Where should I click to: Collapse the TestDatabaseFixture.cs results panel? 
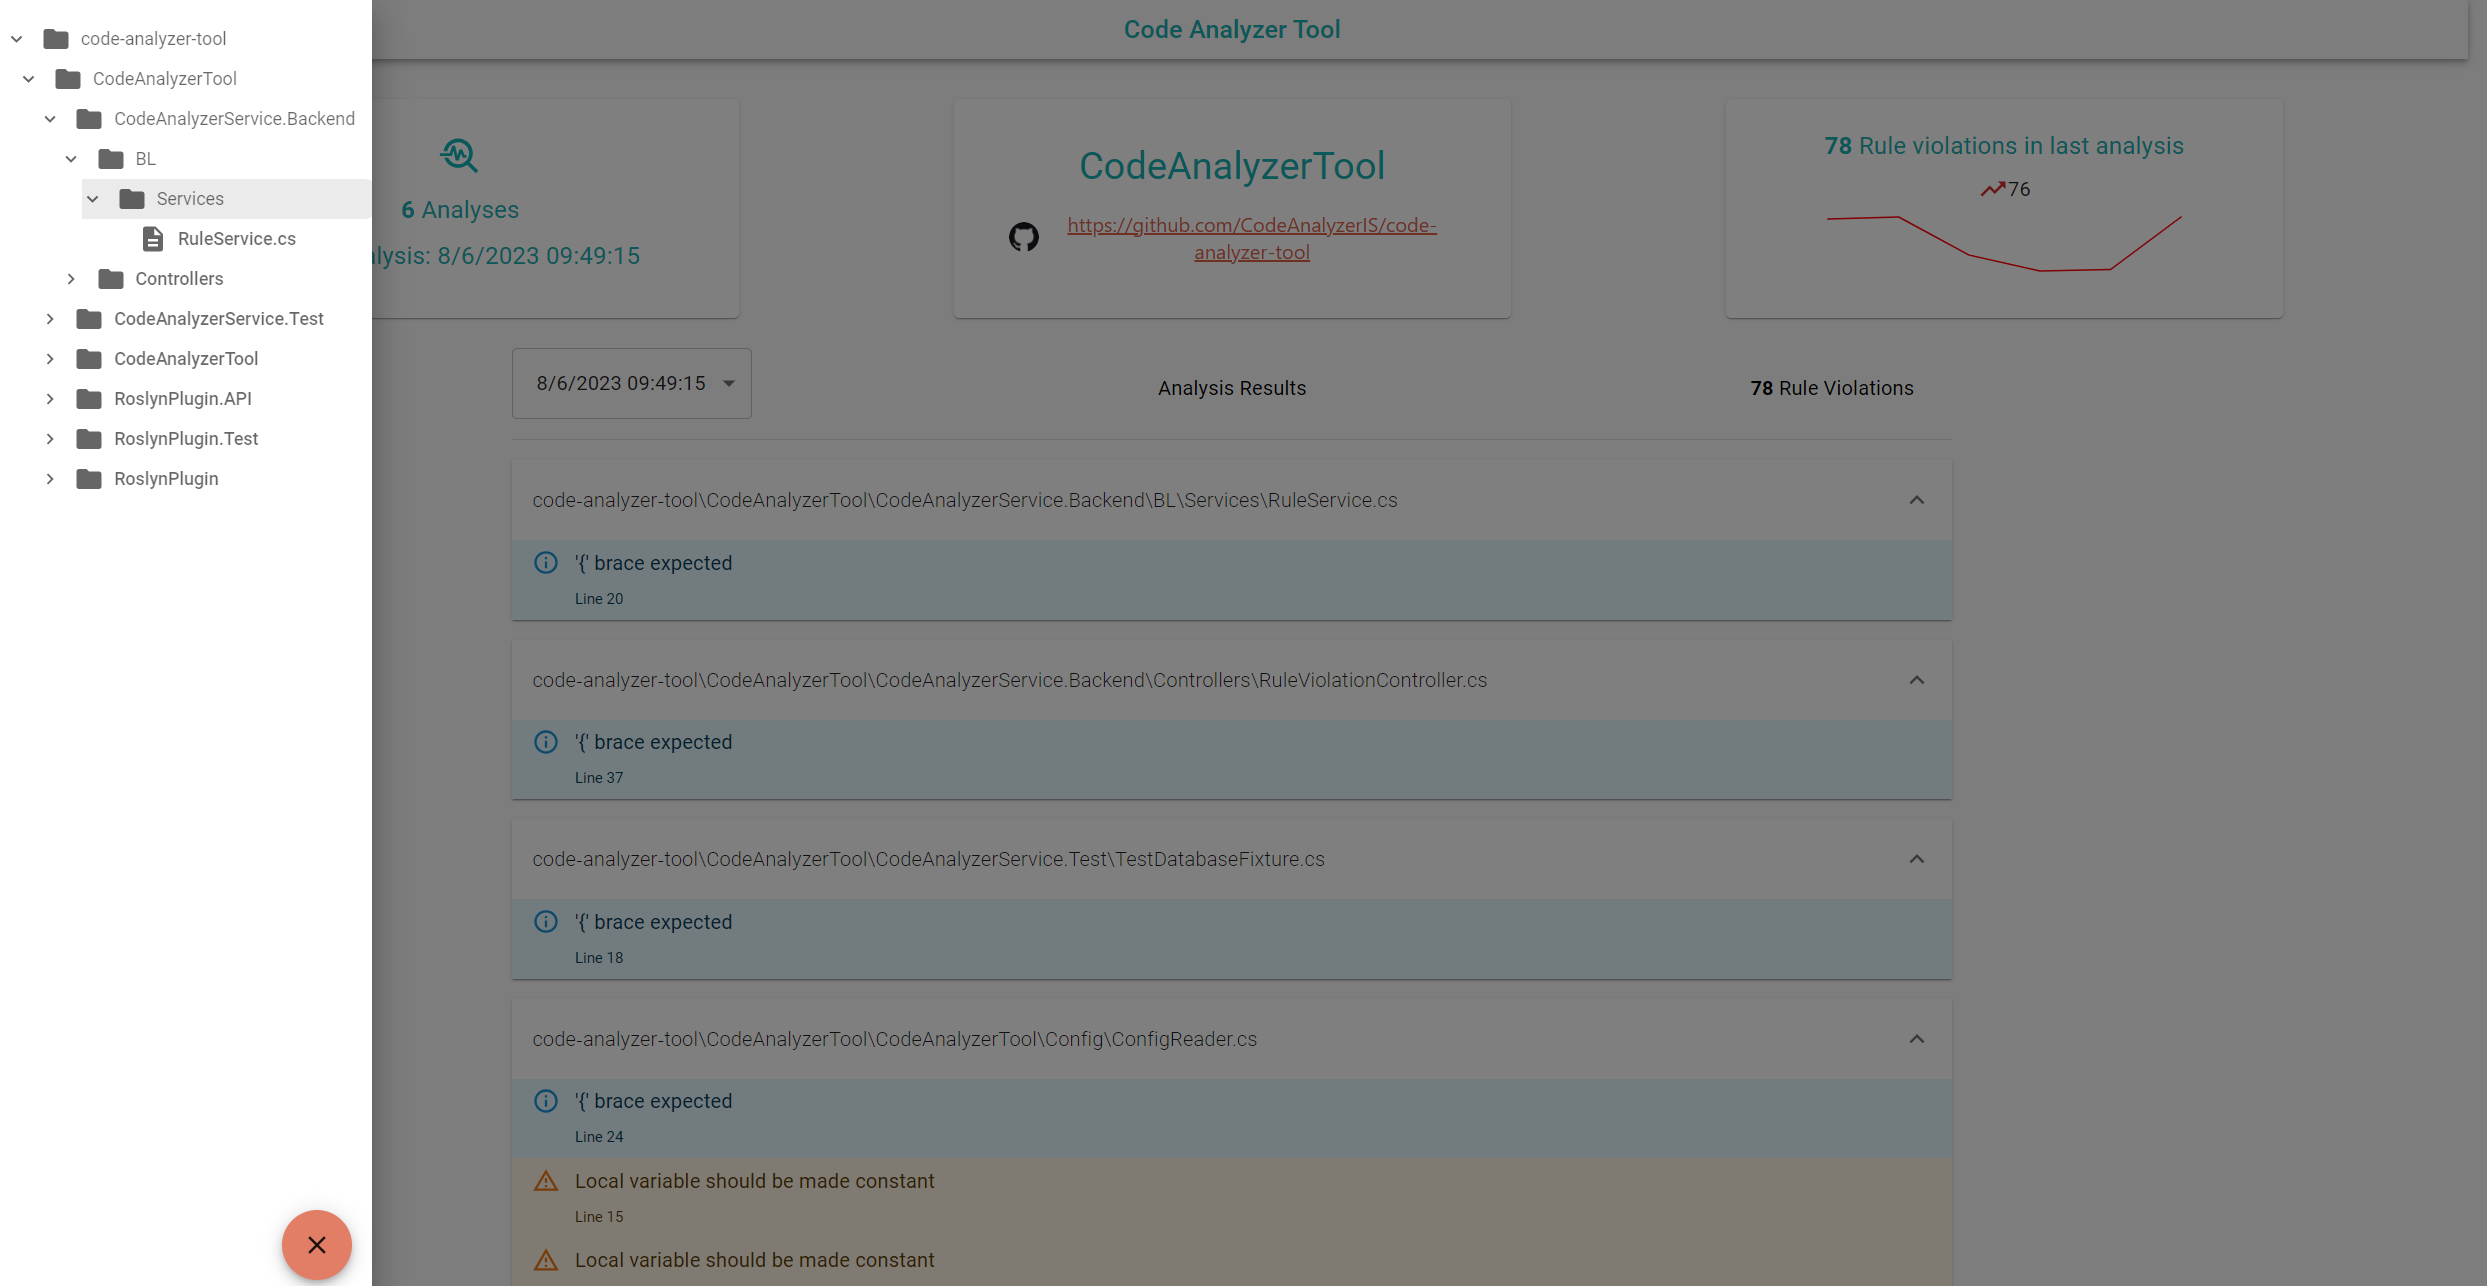(x=1916, y=859)
